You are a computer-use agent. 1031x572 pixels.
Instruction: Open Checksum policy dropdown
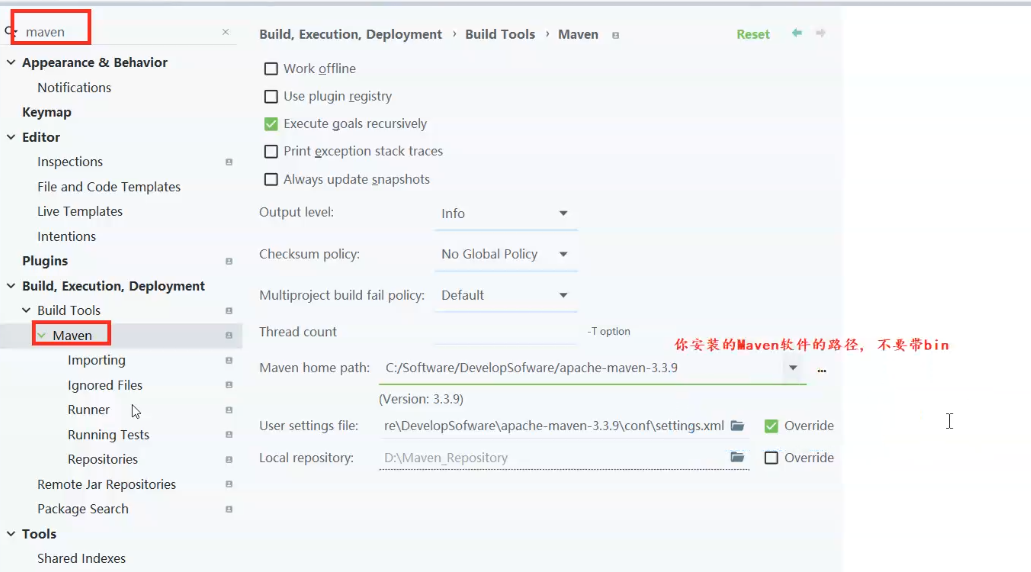click(x=505, y=254)
